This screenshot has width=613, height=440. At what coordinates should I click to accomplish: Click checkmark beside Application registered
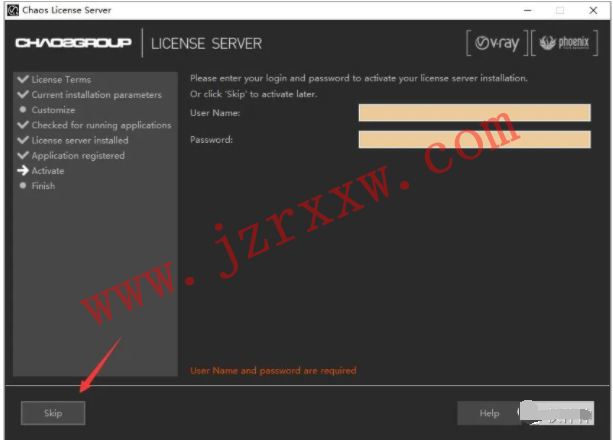click(23, 155)
